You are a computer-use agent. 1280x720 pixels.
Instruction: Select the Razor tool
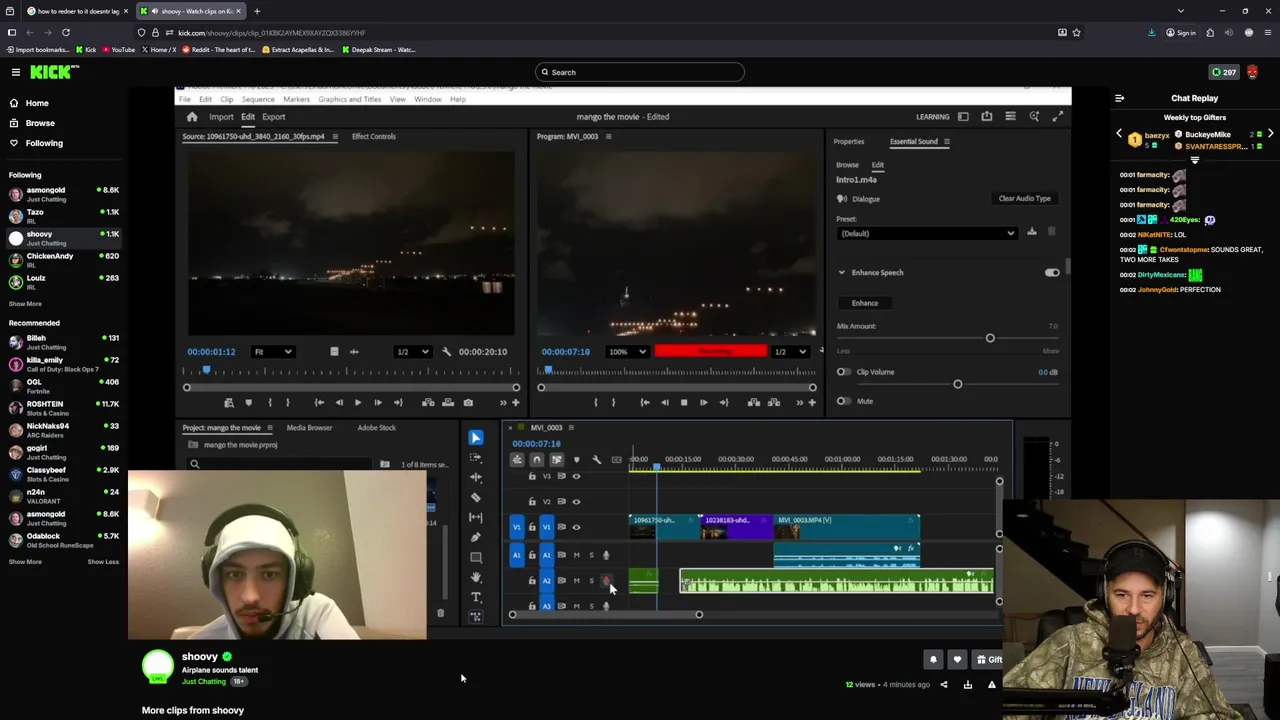pyautogui.click(x=476, y=497)
